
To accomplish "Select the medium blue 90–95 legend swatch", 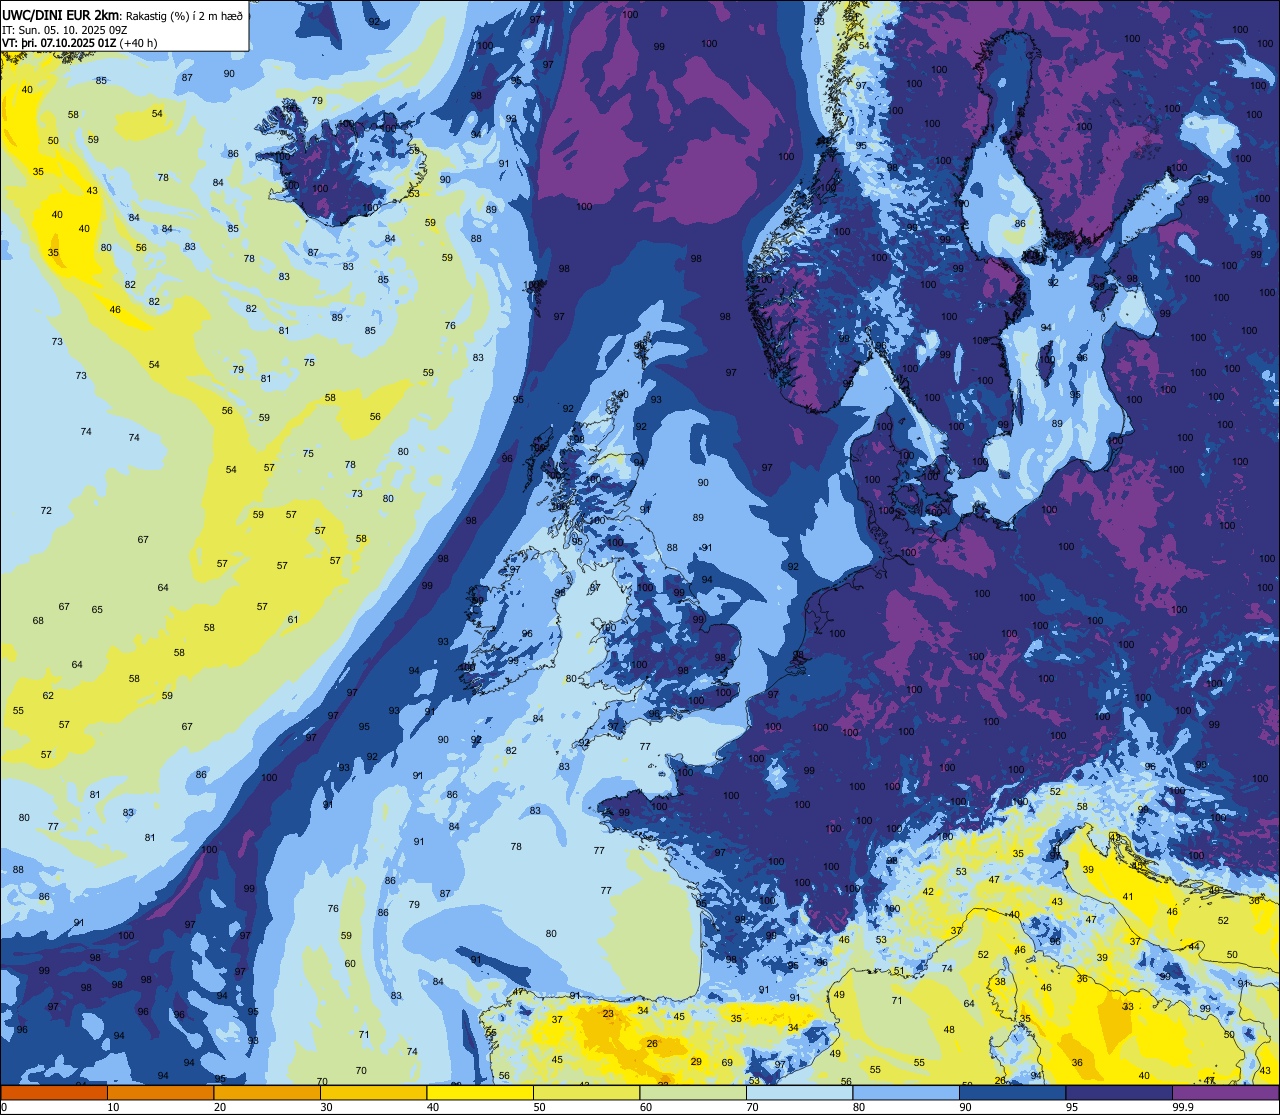I will [1012, 1092].
